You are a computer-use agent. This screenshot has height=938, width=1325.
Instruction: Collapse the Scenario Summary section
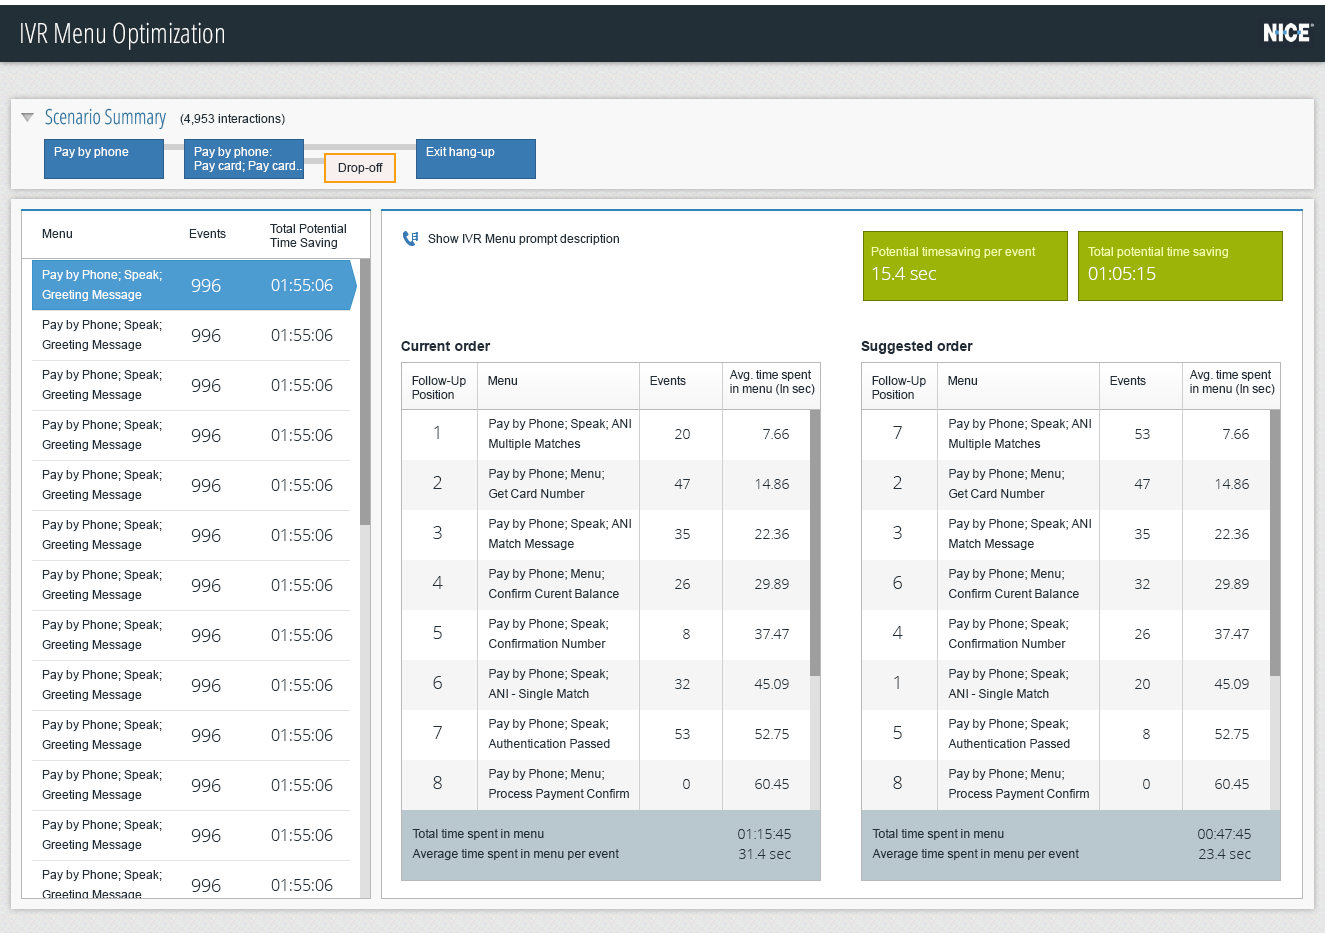point(27,118)
